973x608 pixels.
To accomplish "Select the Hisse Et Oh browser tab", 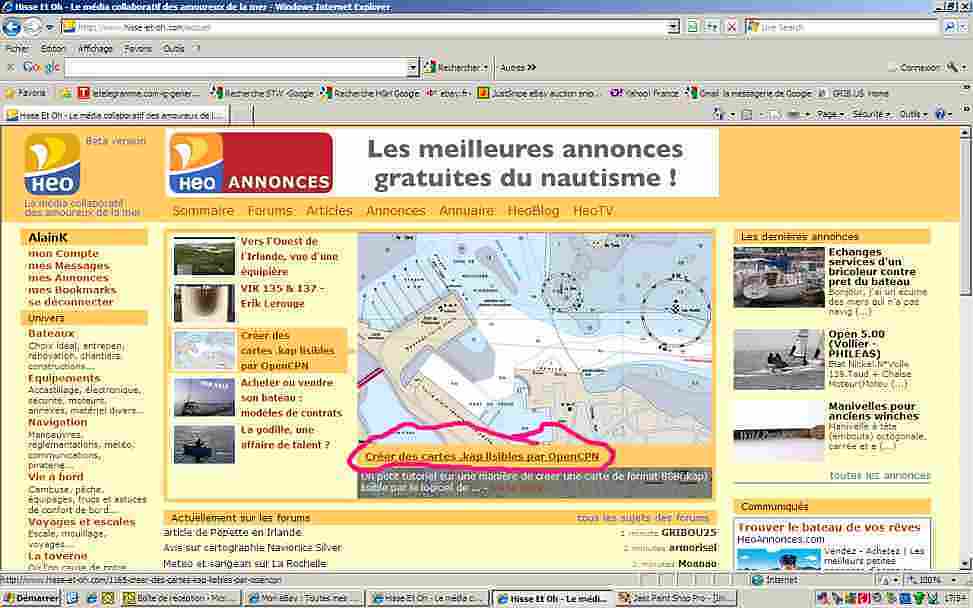I will point(117,115).
